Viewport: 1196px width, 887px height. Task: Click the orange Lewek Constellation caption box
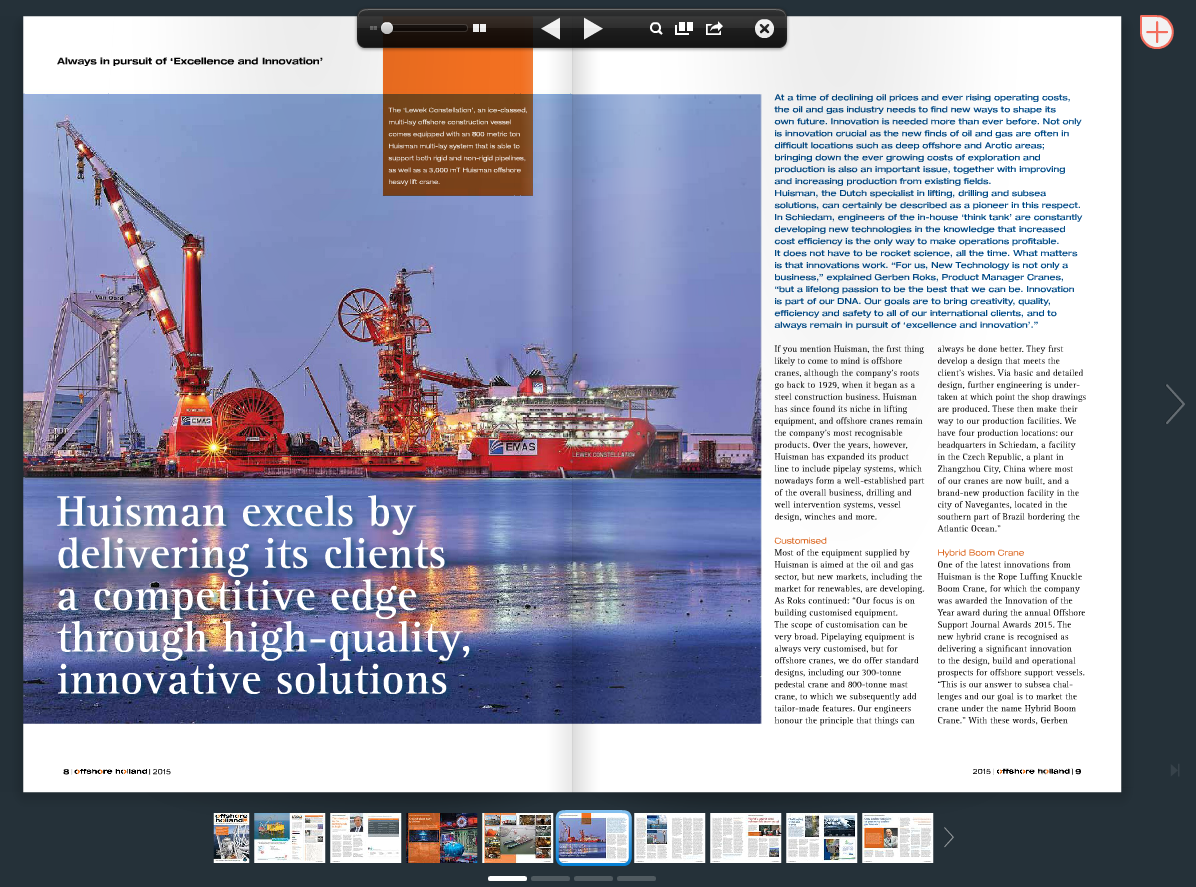458,145
